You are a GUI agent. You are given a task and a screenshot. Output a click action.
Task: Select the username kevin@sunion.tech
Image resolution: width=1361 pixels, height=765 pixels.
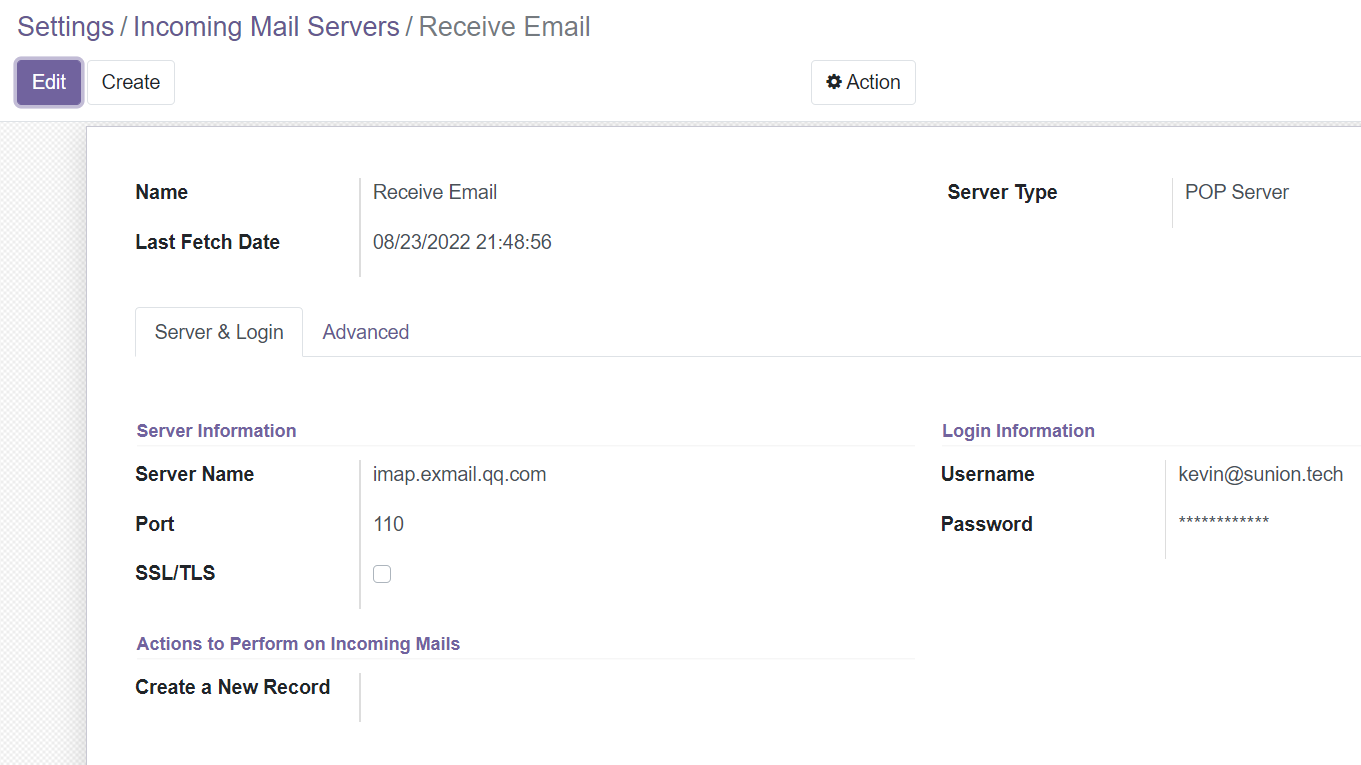pyautogui.click(x=1260, y=474)
